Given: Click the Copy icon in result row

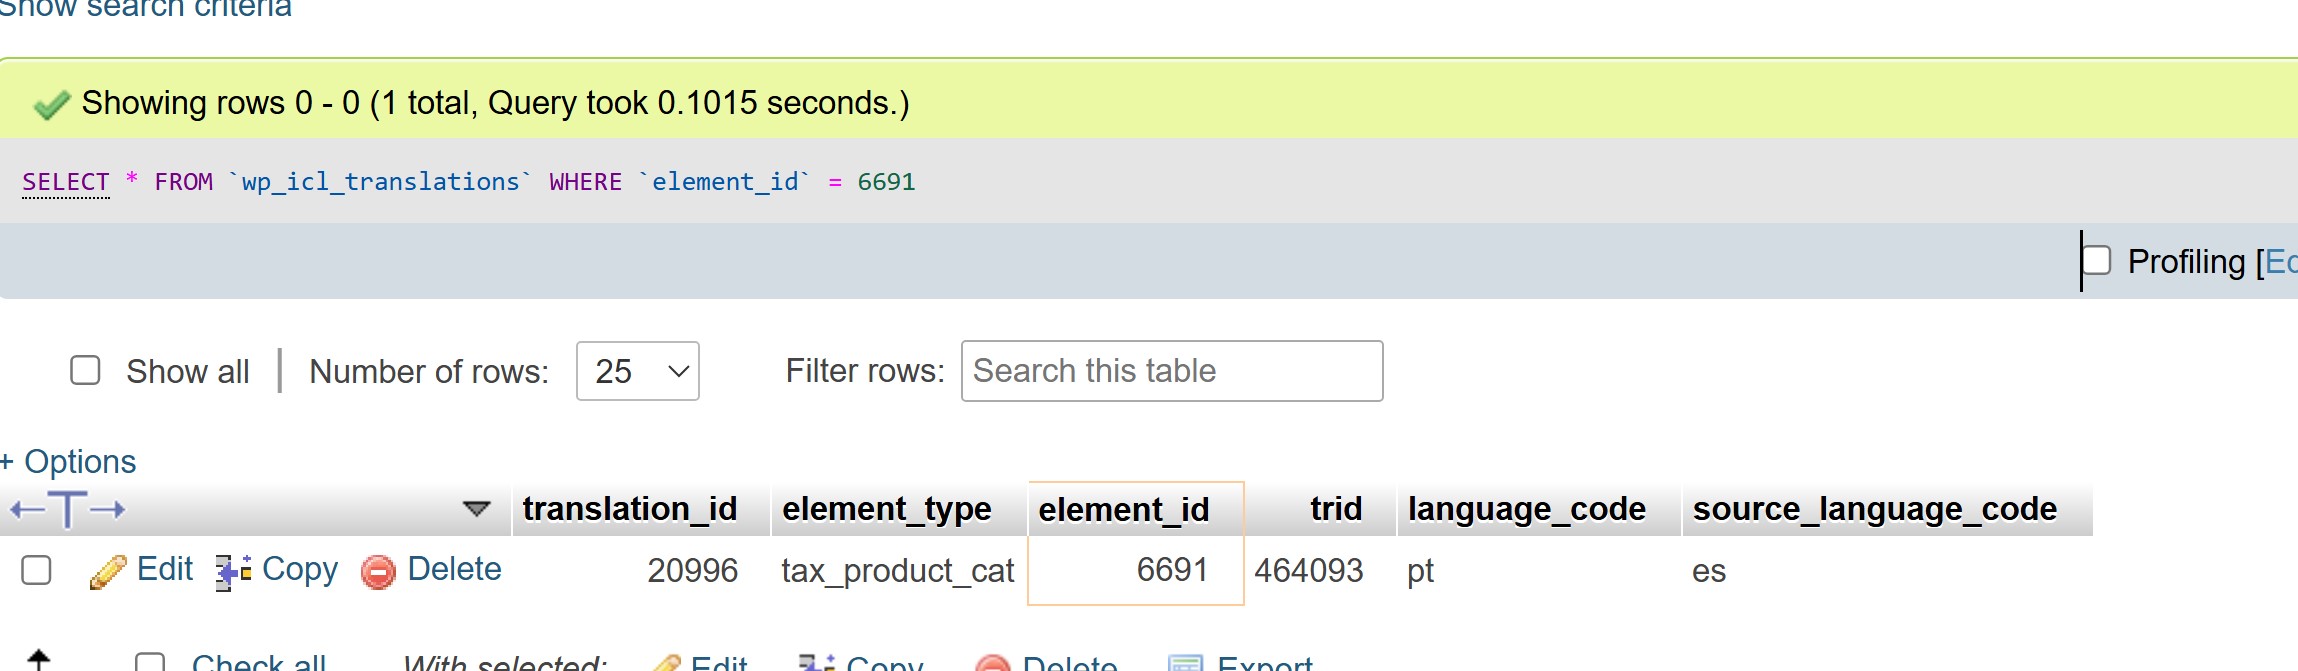Looking at the screenshot, I should pos(233,572).
